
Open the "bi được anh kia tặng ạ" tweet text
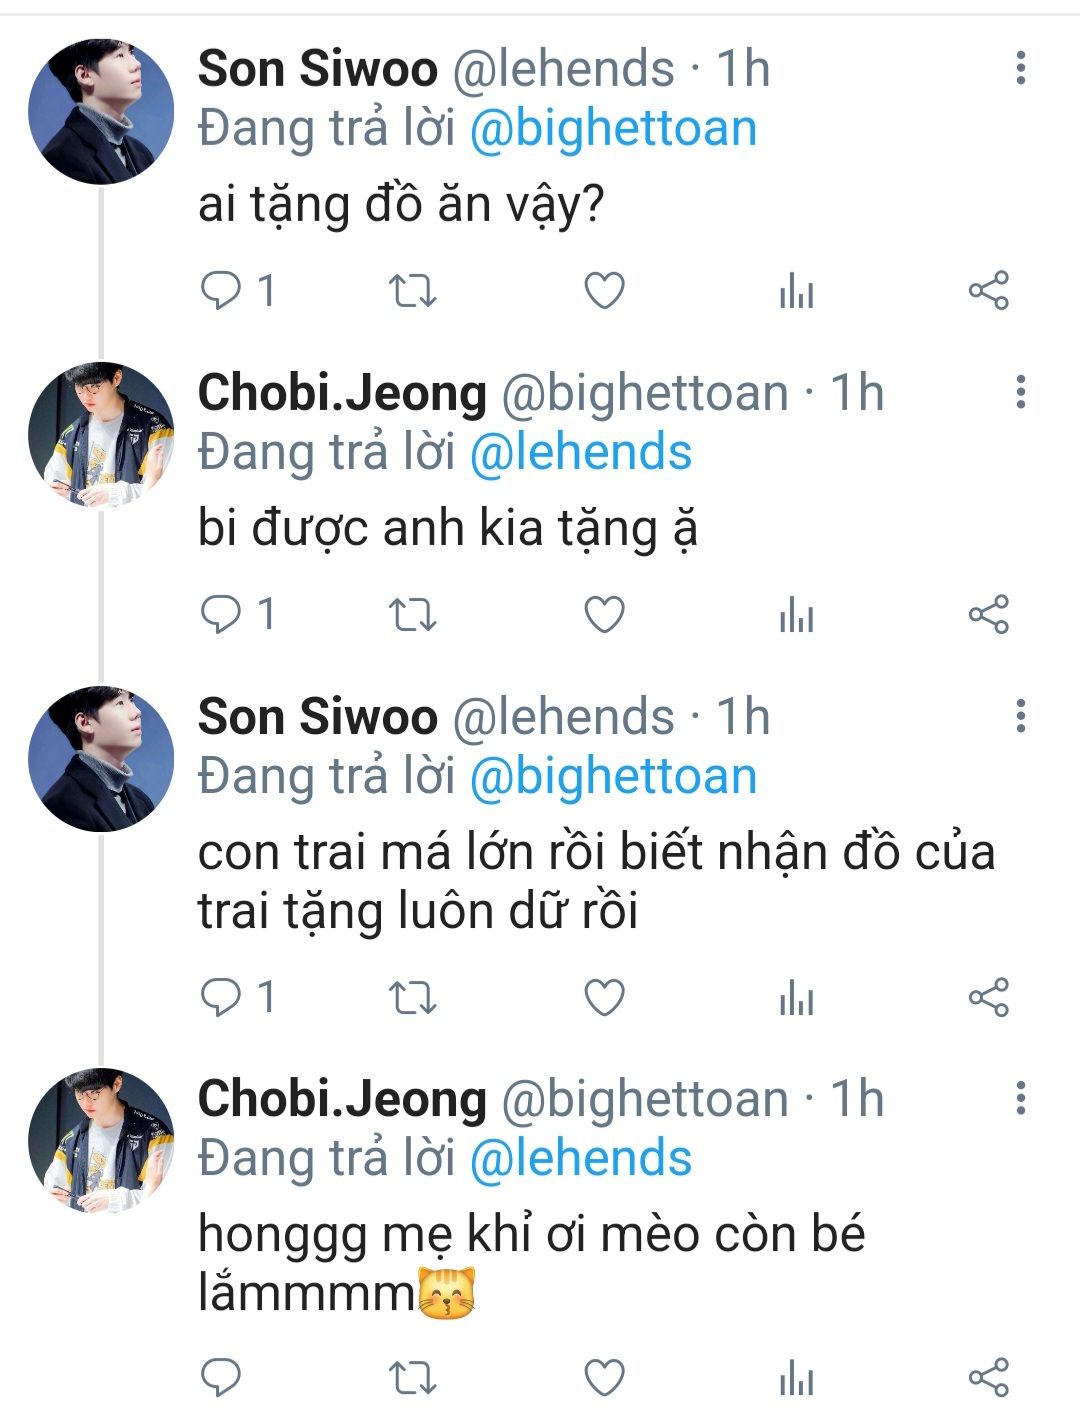pos(447,529)
